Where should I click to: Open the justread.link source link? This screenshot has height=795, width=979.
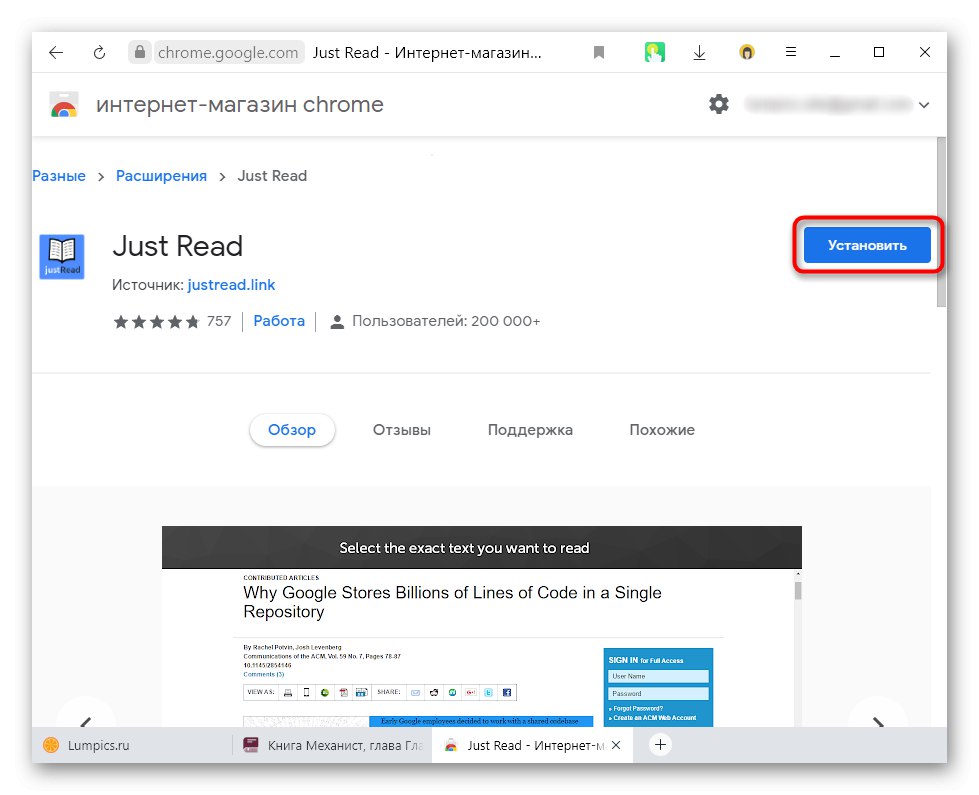tap(231, 285)
